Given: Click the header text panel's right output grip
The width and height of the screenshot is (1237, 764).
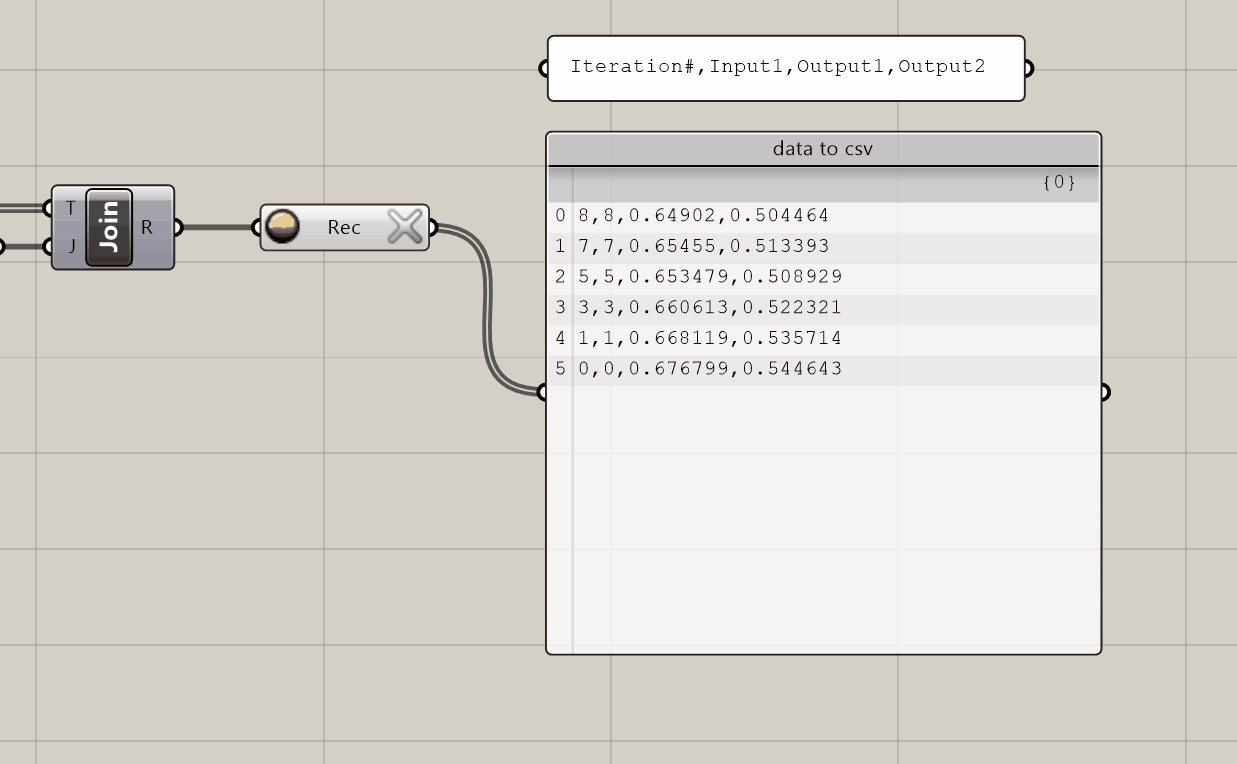Looking at the screenshot, I should [x=1027, y=68].
